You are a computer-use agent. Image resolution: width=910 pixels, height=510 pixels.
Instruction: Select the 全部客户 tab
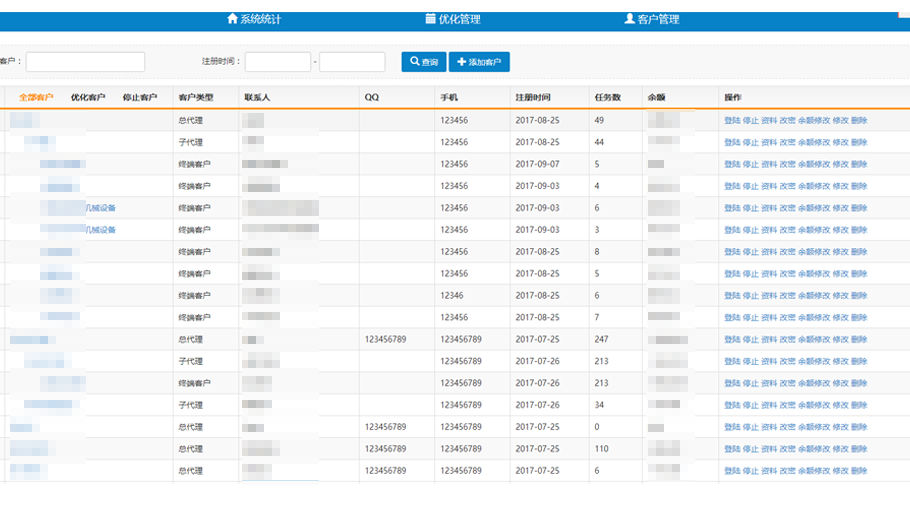point(36,98)
